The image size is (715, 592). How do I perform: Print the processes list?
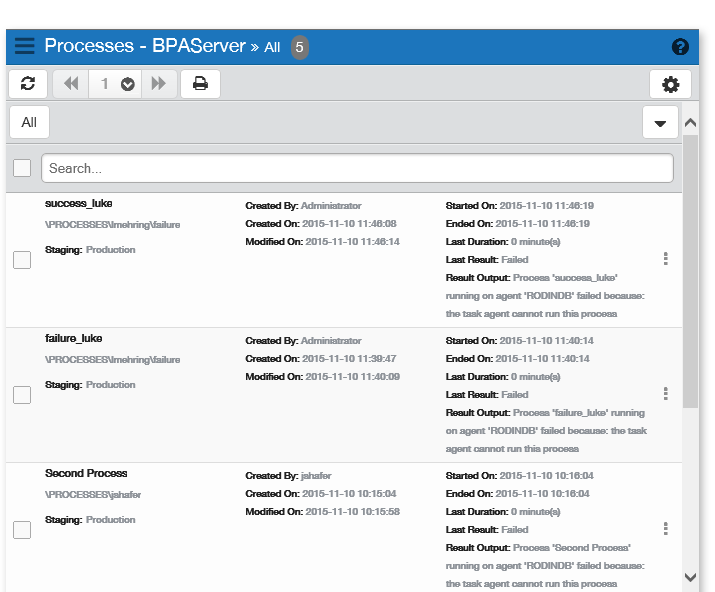[x=200, y=84]
